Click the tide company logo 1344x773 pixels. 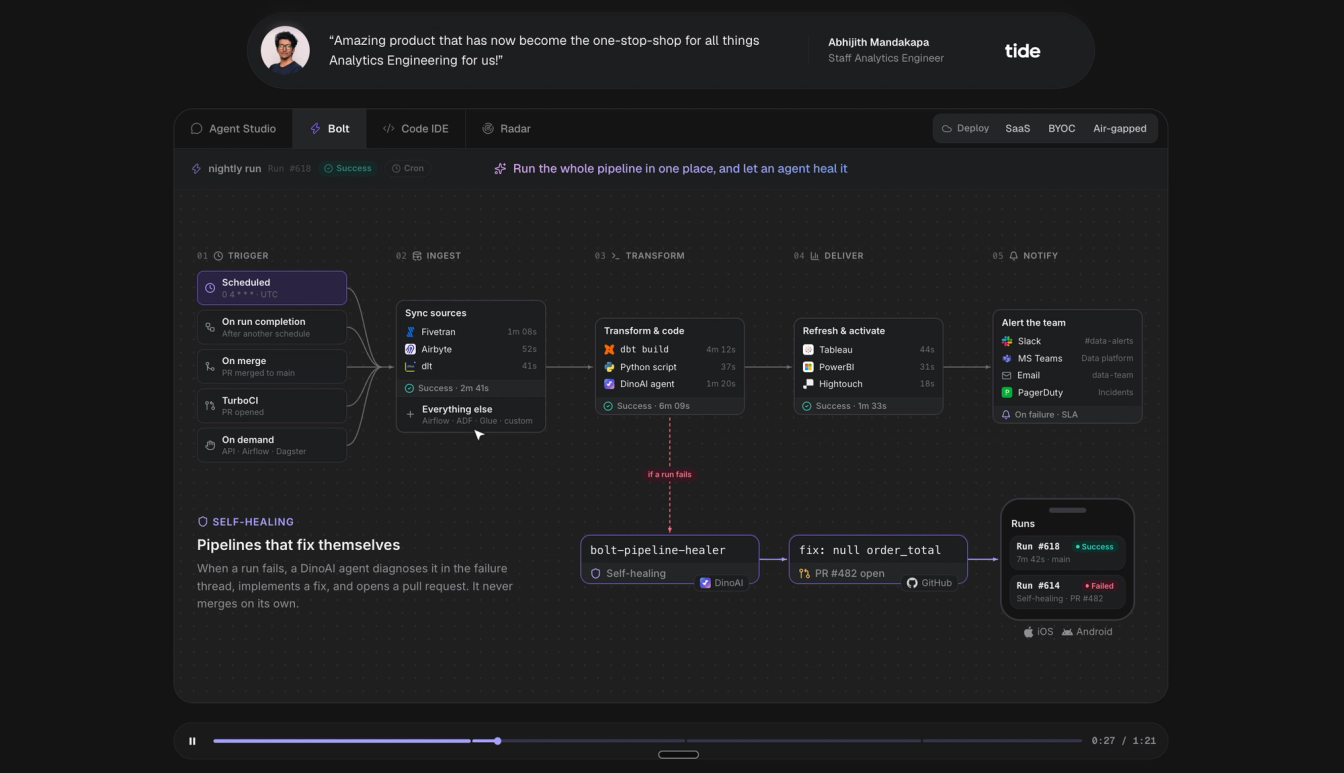click(x=1022, y=51)
